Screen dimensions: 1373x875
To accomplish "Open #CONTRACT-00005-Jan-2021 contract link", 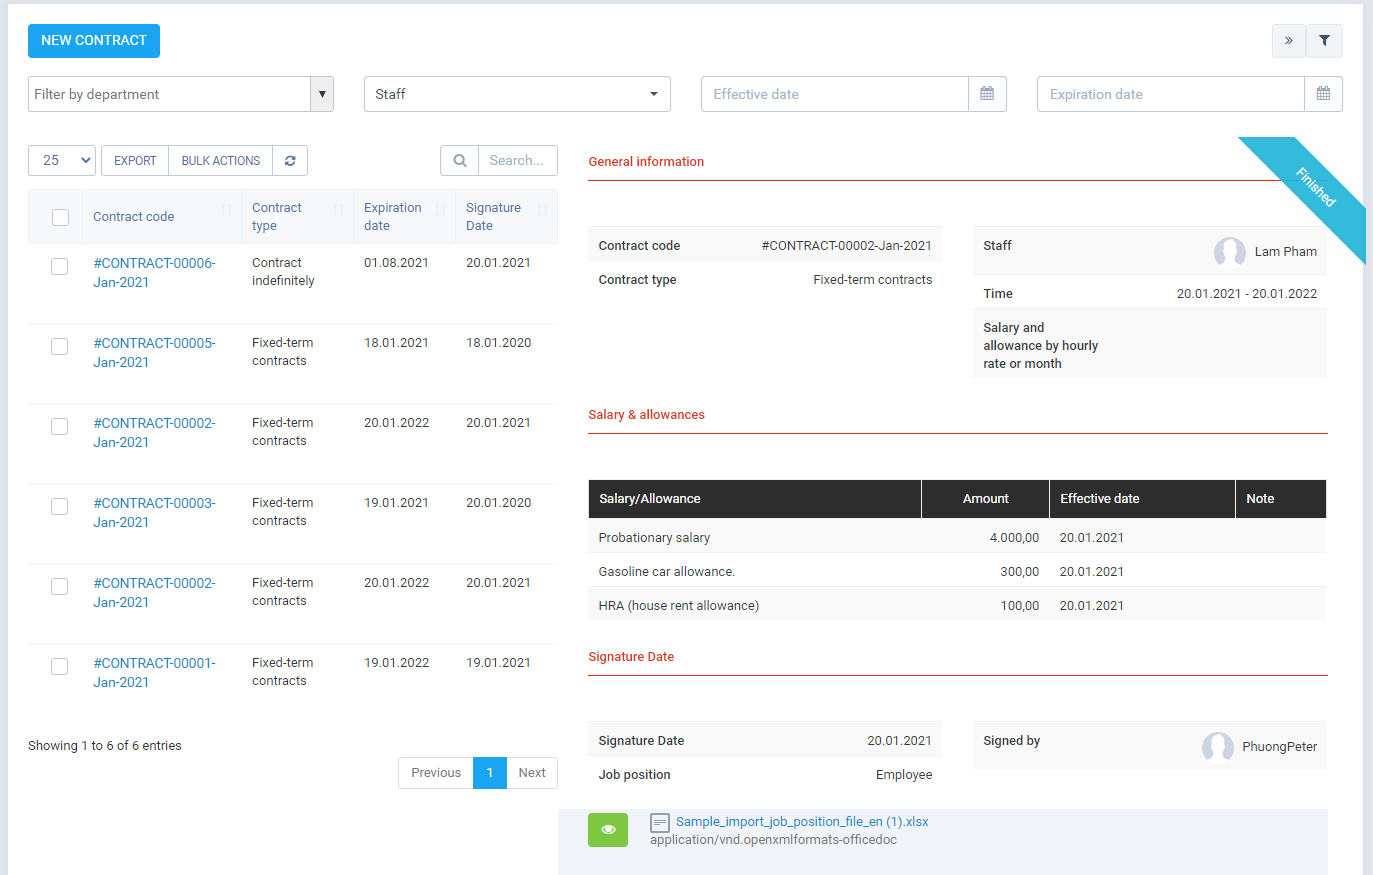I will tap(154, 352).
